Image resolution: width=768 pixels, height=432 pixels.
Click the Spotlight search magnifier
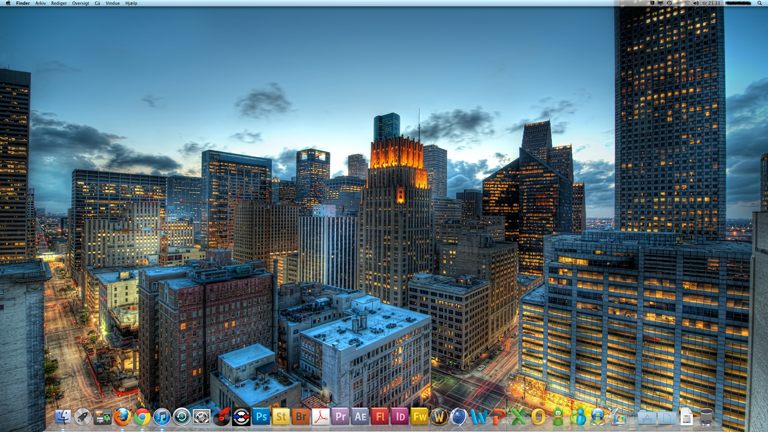pyautogui.click(x=760, y=3)
